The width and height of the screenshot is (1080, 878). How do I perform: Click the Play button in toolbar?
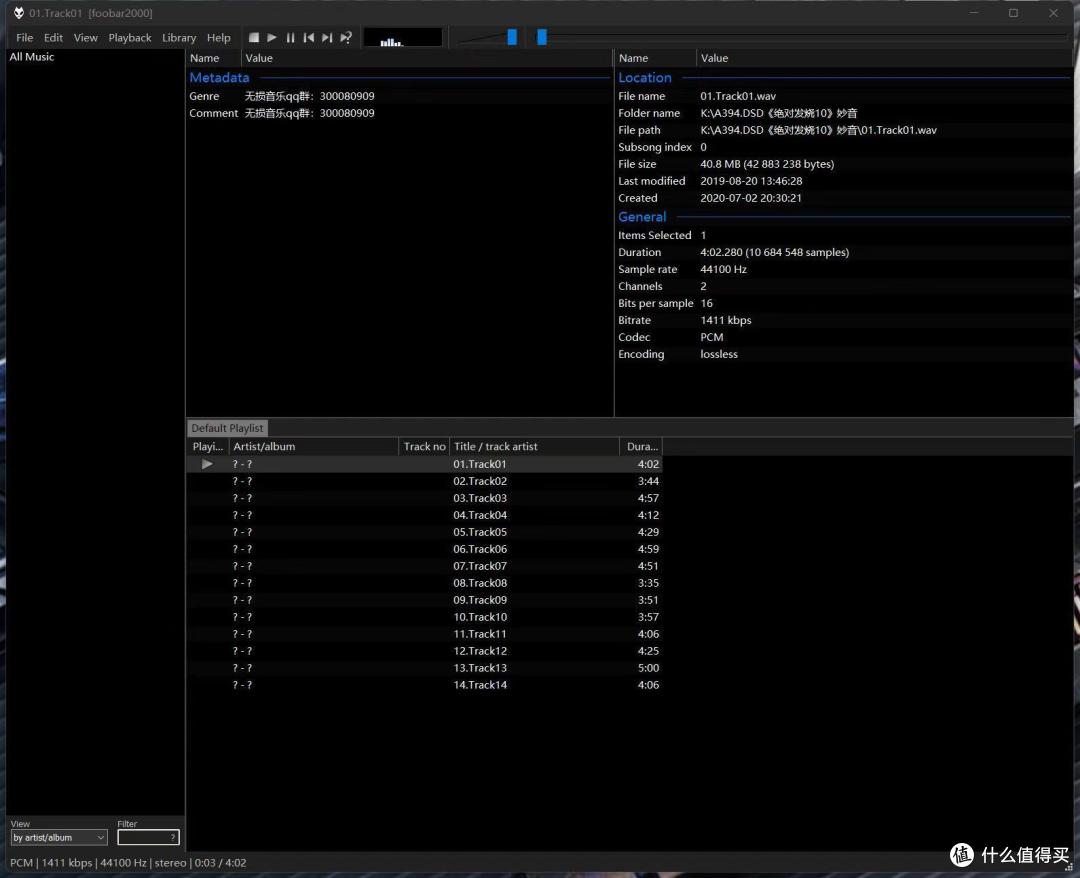click(x=272, y=38)
